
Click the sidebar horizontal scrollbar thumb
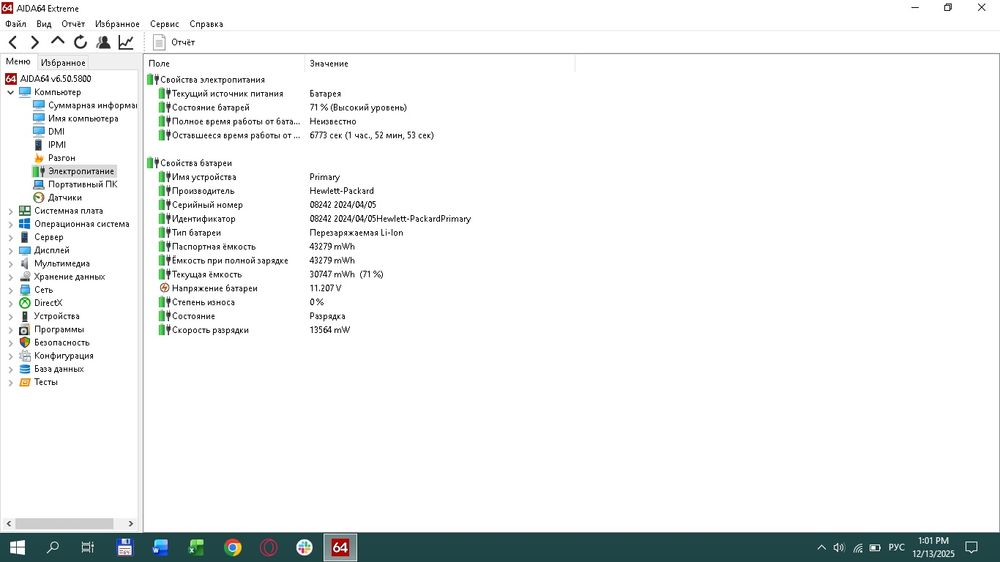pyautogui.click(x=64, y=524)
